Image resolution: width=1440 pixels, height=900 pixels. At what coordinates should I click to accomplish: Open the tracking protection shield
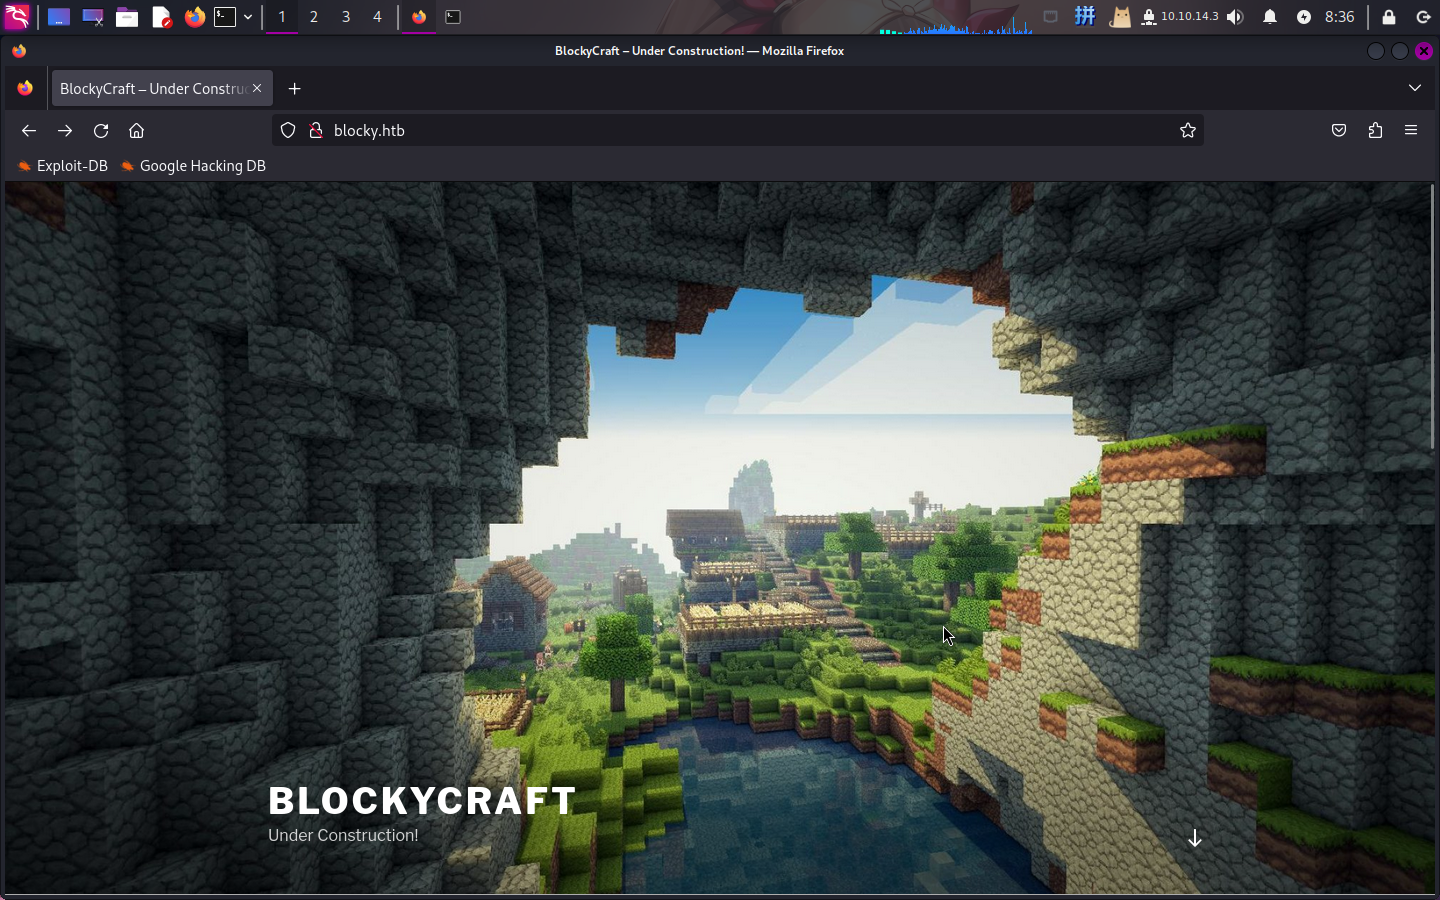288,131
